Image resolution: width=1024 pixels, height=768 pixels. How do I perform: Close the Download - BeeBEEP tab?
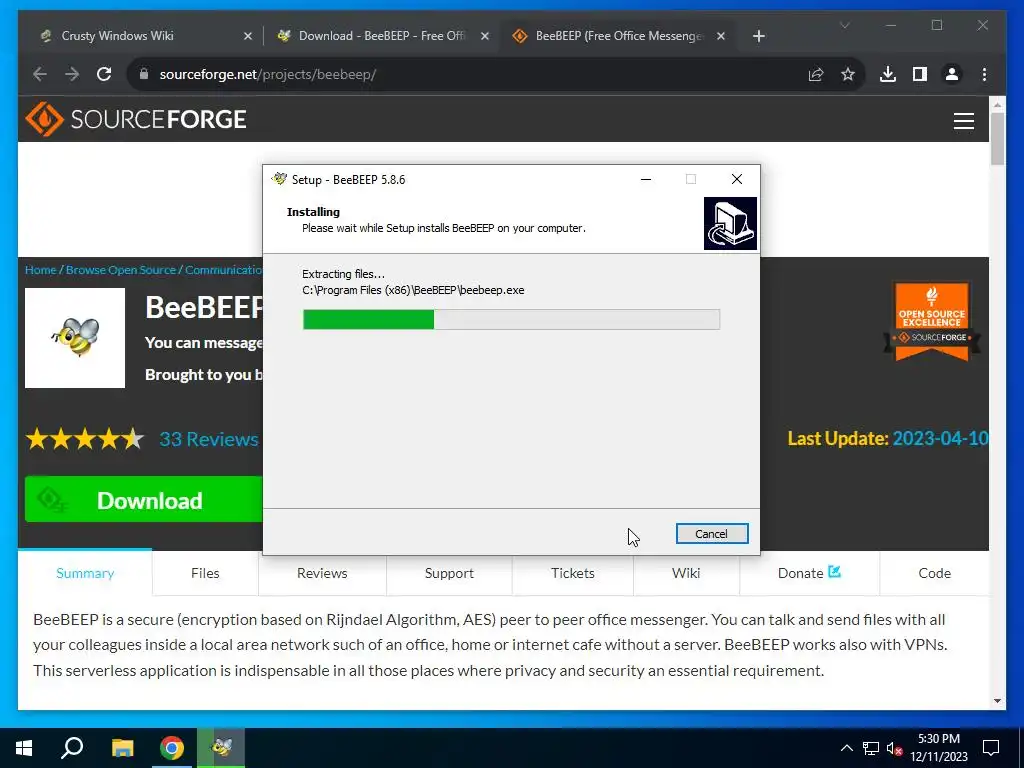pyautogui.click(x=485, y=36)
